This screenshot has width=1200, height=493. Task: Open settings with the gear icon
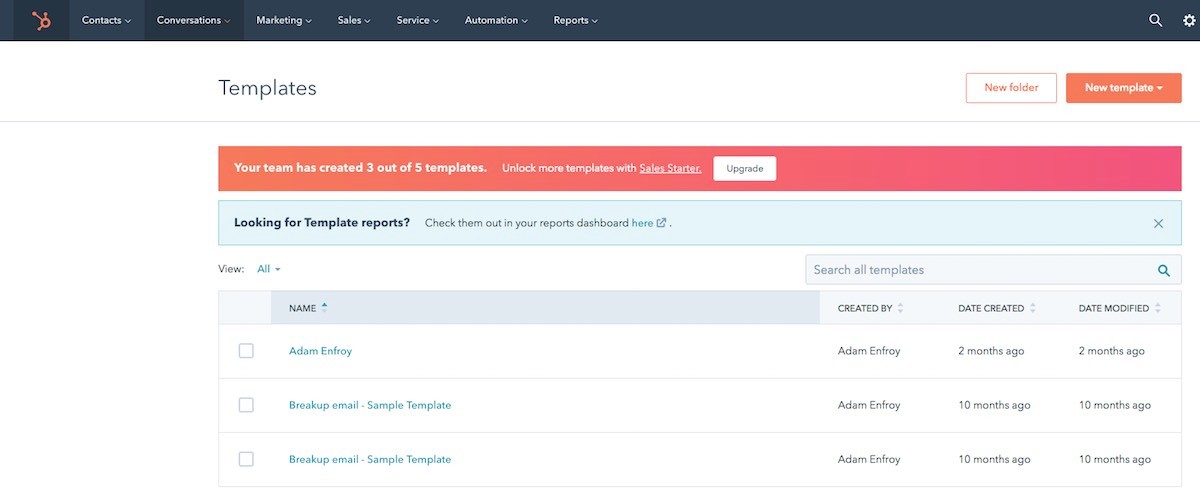(x=1189, y=20)
